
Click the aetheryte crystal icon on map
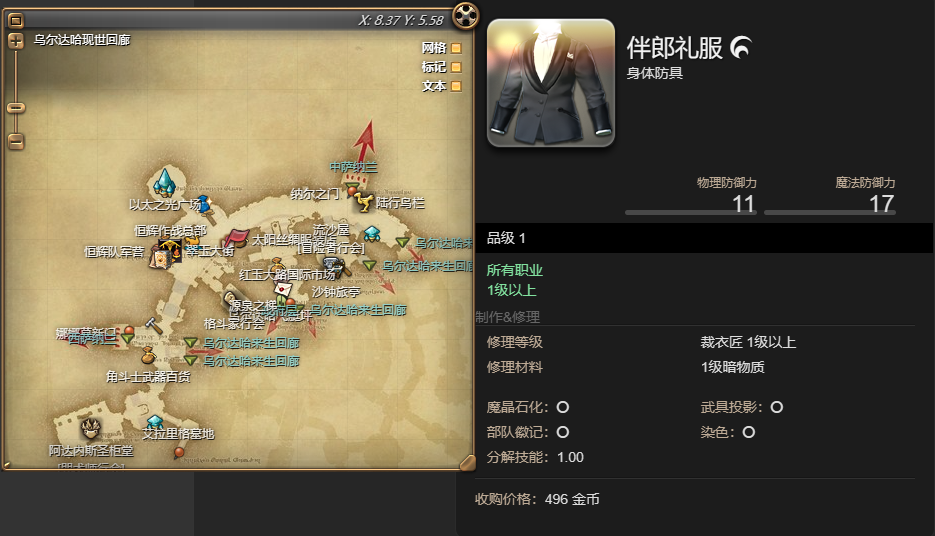[163, 182]
